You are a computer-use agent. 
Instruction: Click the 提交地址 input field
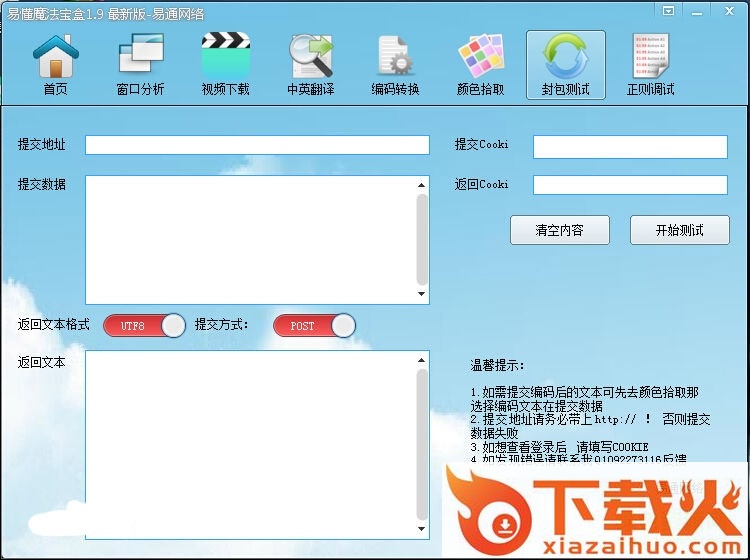click(257, 145)
